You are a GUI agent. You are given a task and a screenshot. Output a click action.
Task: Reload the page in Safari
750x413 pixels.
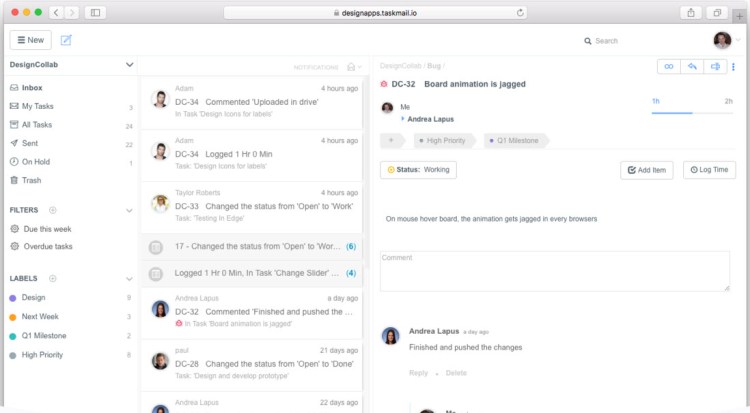click(x=520, y=13)
